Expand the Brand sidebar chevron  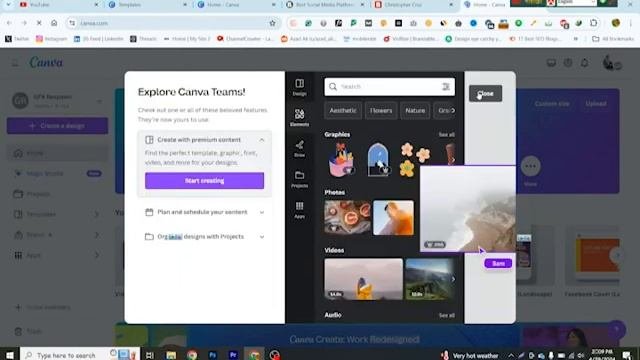tap(97, 235)
